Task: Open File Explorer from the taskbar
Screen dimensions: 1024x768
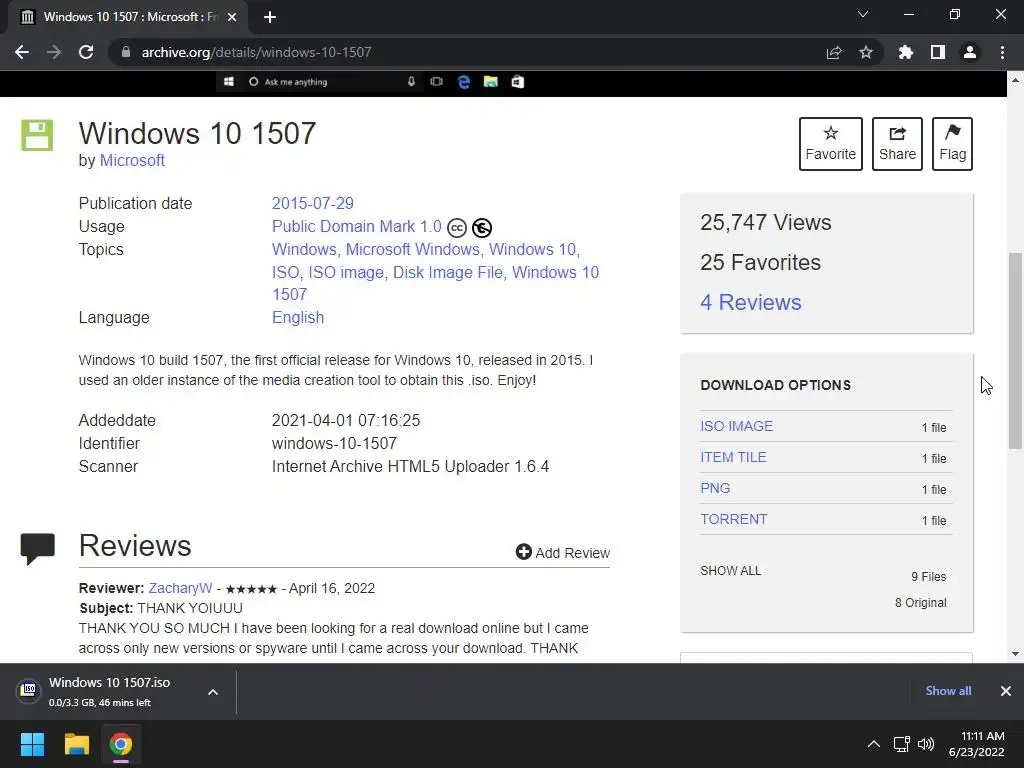Action: tap(76, 744)
